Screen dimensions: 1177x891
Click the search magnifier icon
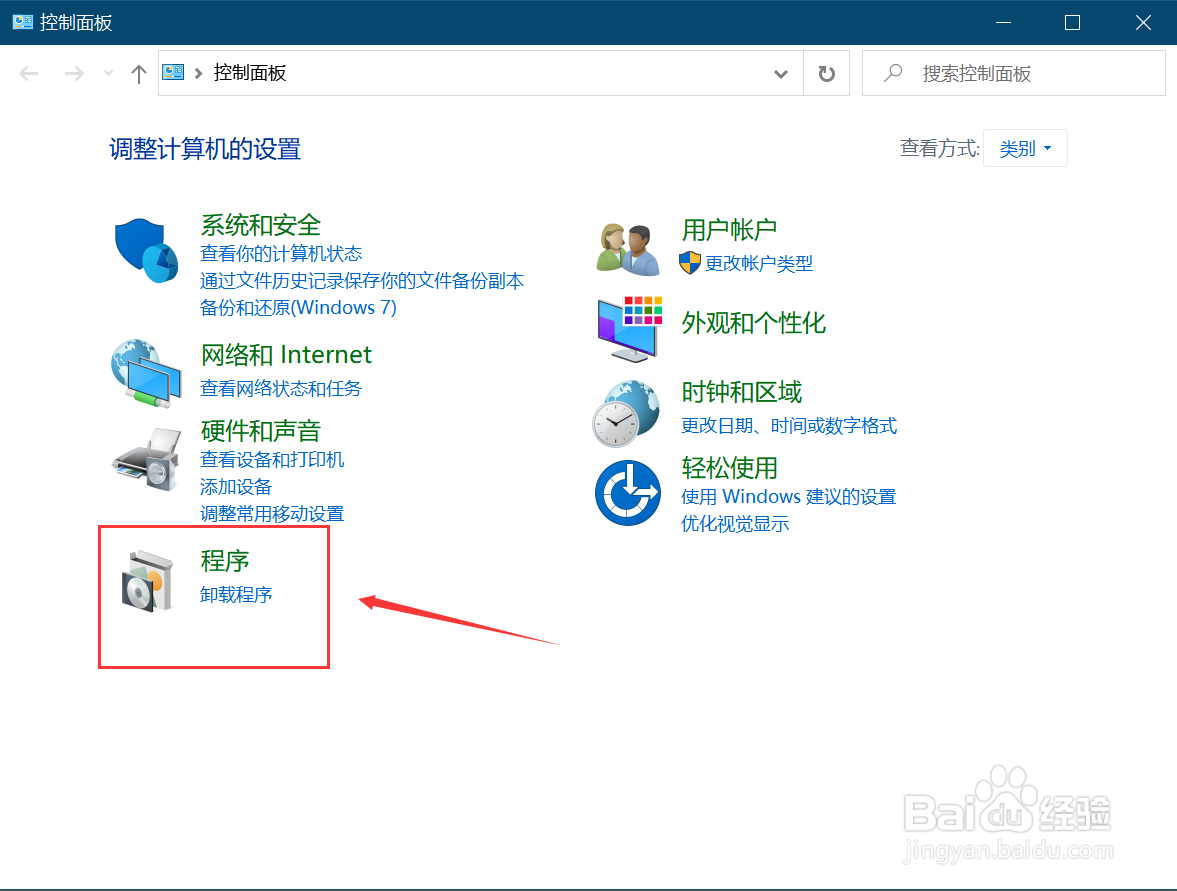[x=893, y=73]
